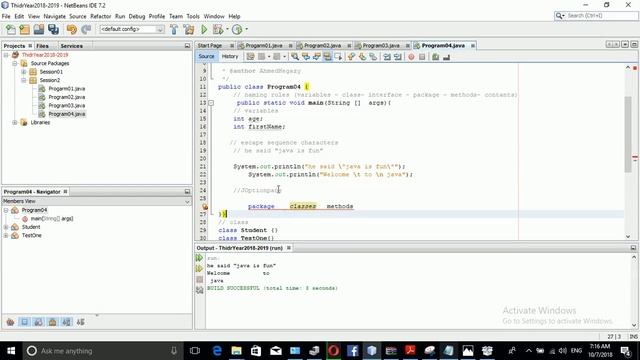Switch to the Services tab

(x=71, y=46)
